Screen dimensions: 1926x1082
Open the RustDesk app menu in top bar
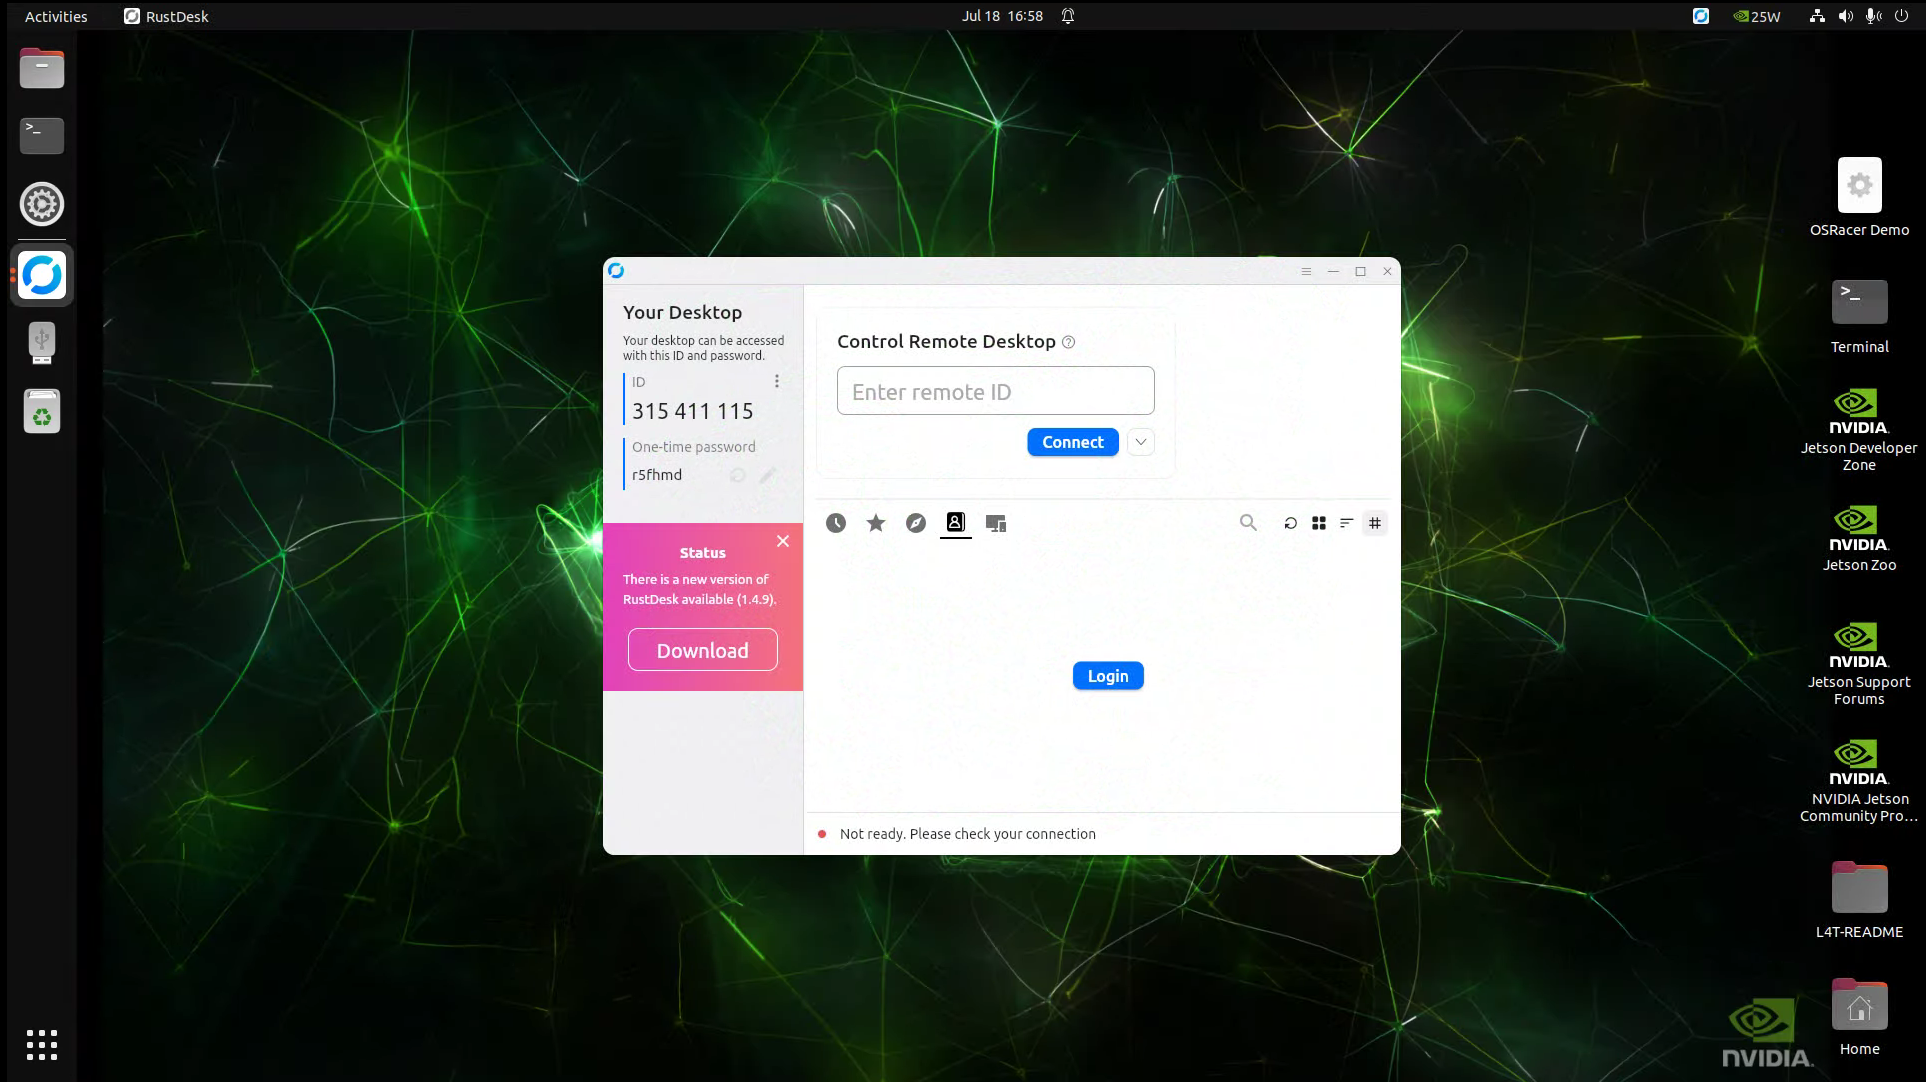click(x=166, y=16)
